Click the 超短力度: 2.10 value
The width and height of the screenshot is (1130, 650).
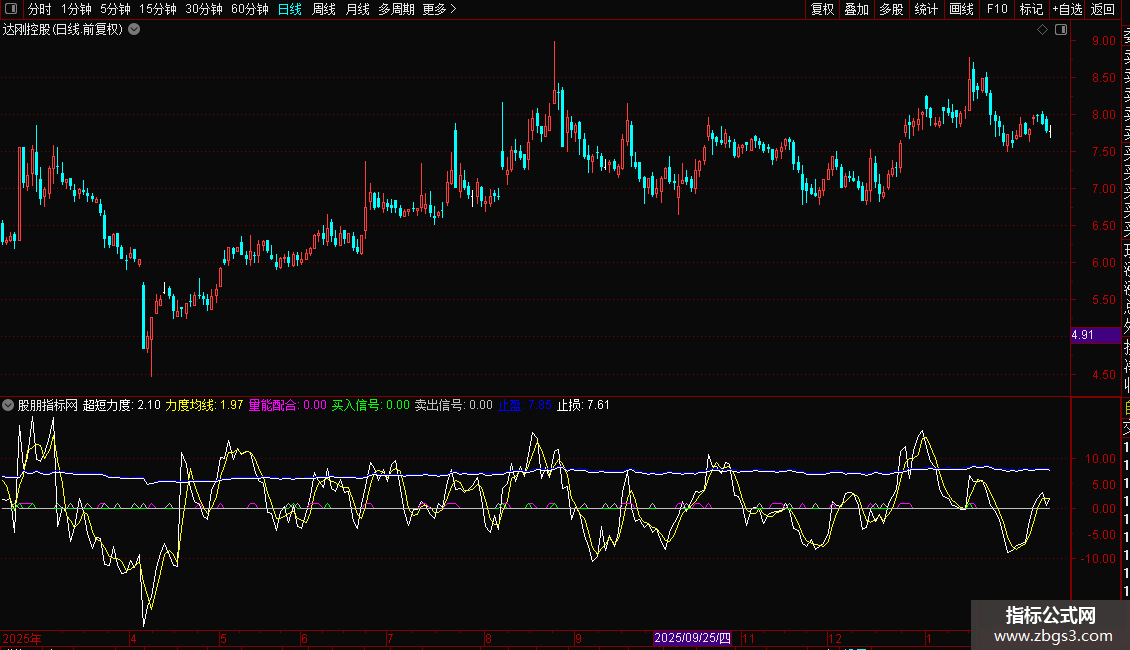[x=122, y=405]
